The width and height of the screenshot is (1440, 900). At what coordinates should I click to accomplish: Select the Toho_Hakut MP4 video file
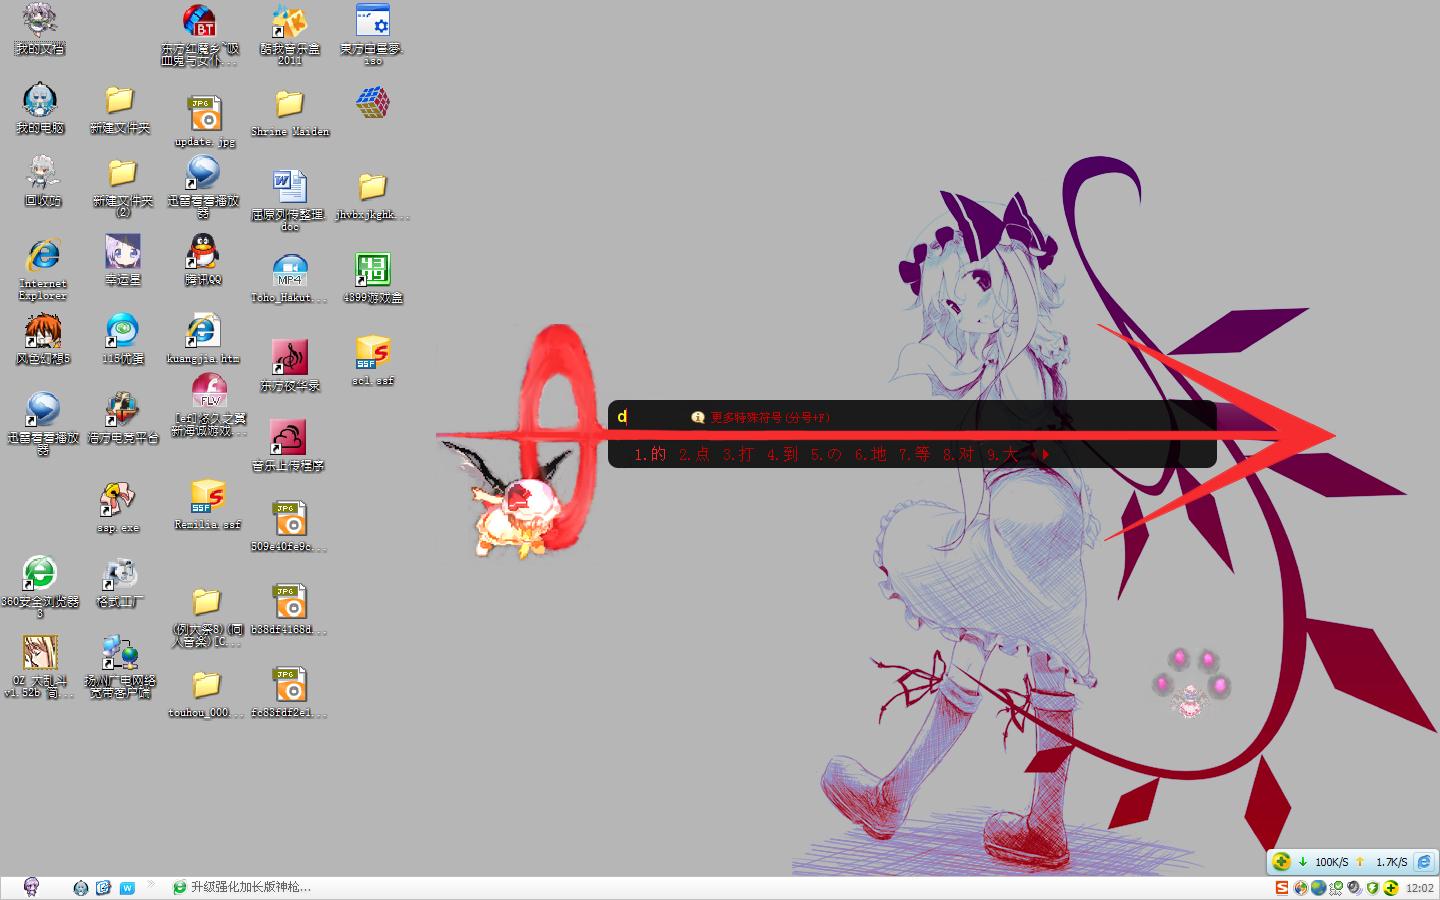pos(289,279)
